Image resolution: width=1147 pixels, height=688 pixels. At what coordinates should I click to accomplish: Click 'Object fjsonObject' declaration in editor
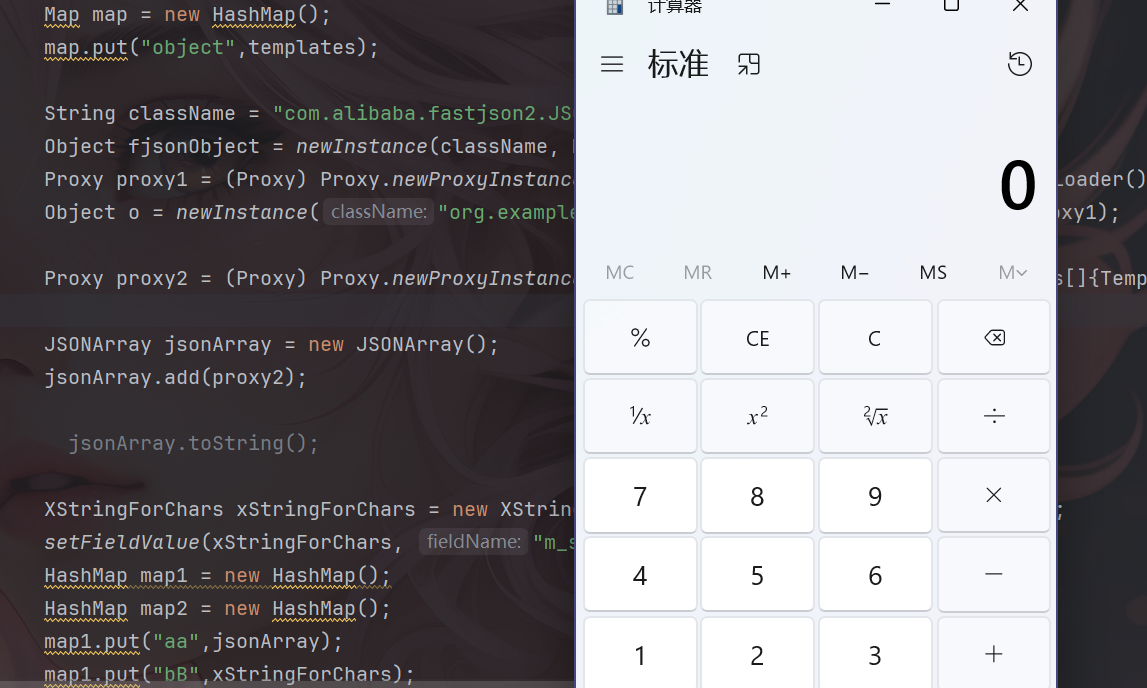click(151, 146)
